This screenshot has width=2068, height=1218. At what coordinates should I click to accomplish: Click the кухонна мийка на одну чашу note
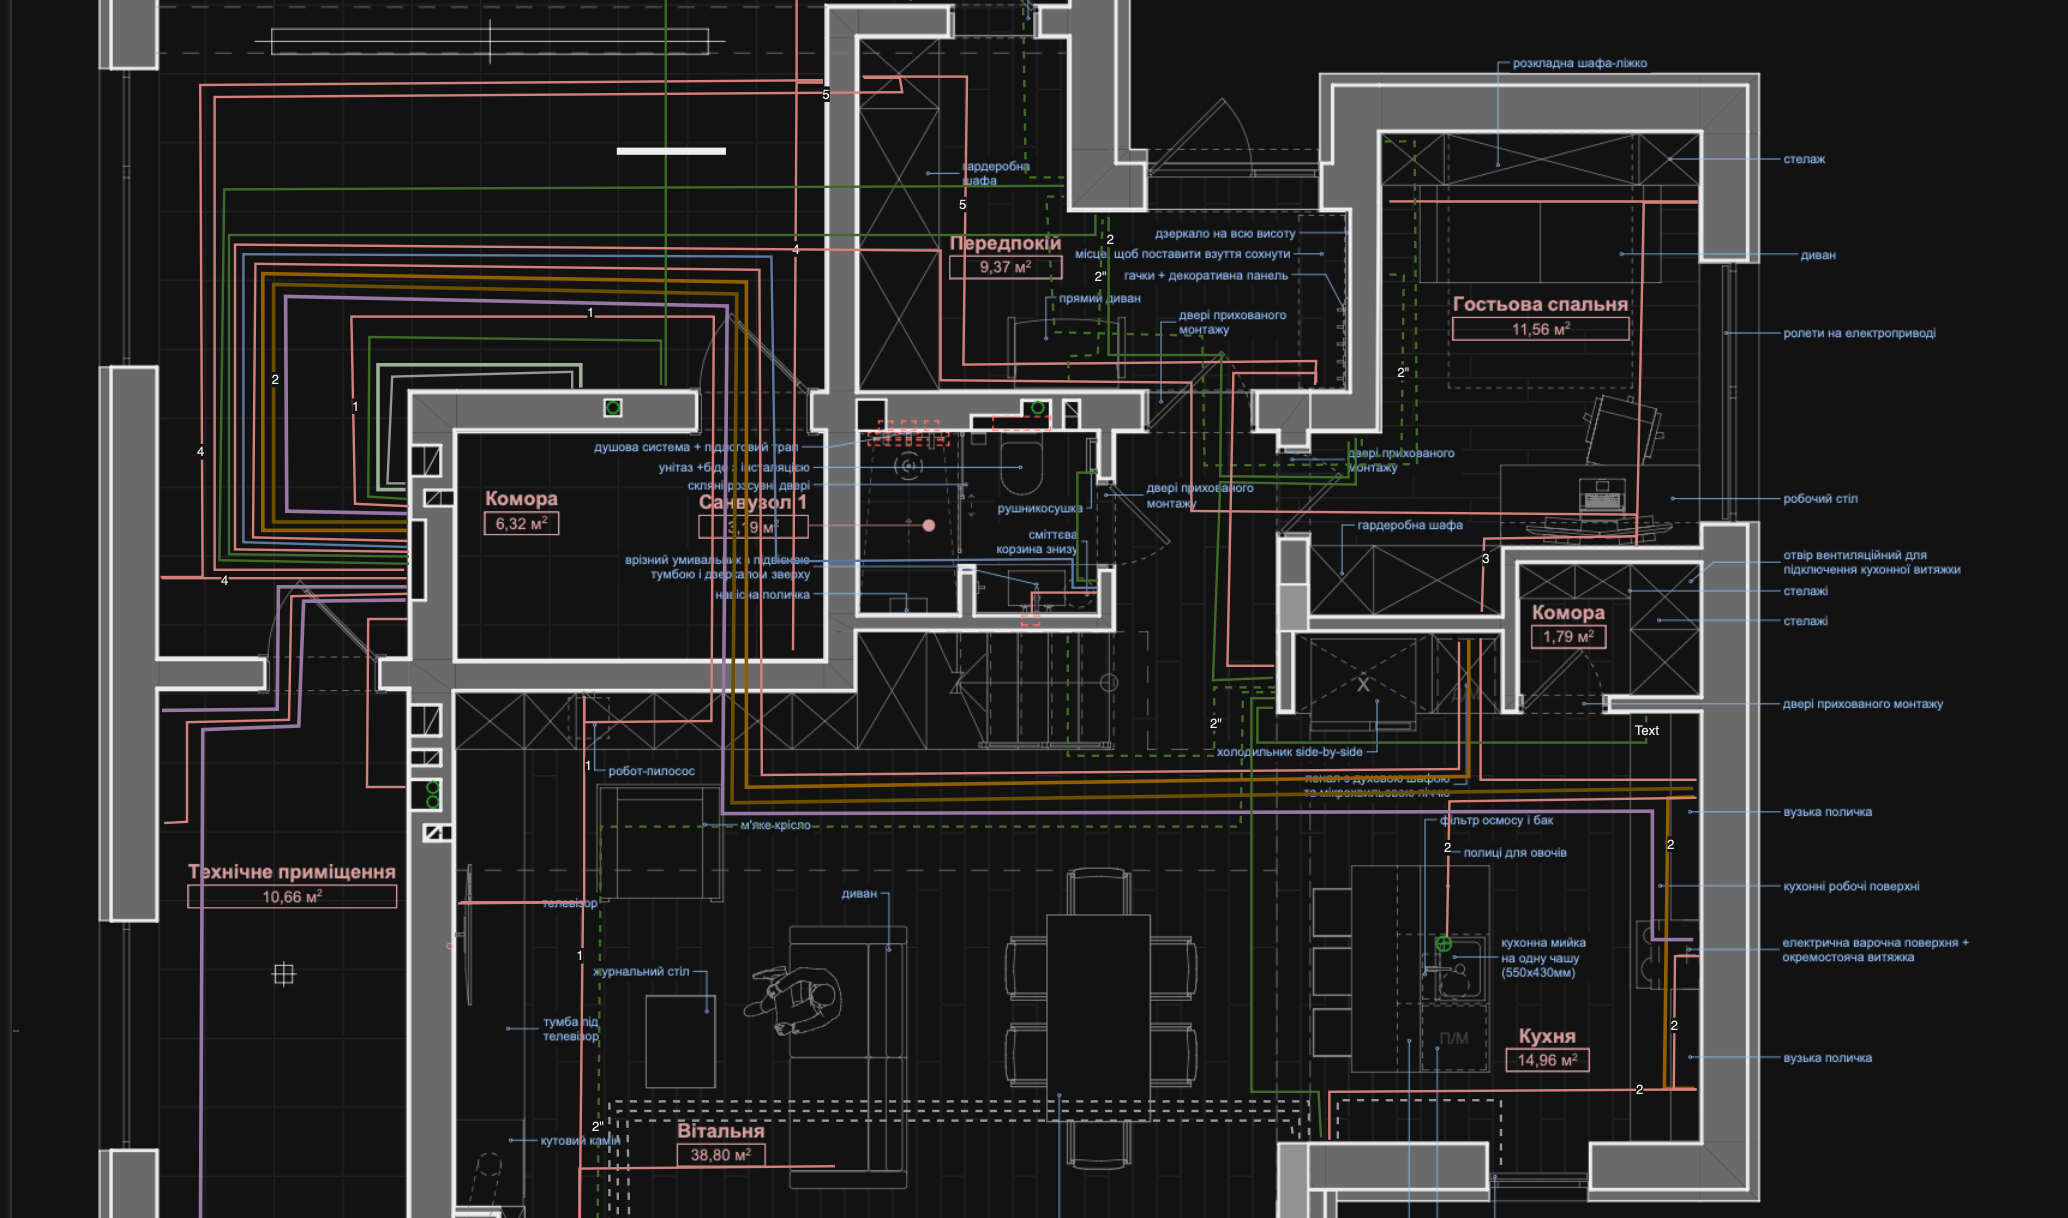click(x=1543, y=957)
